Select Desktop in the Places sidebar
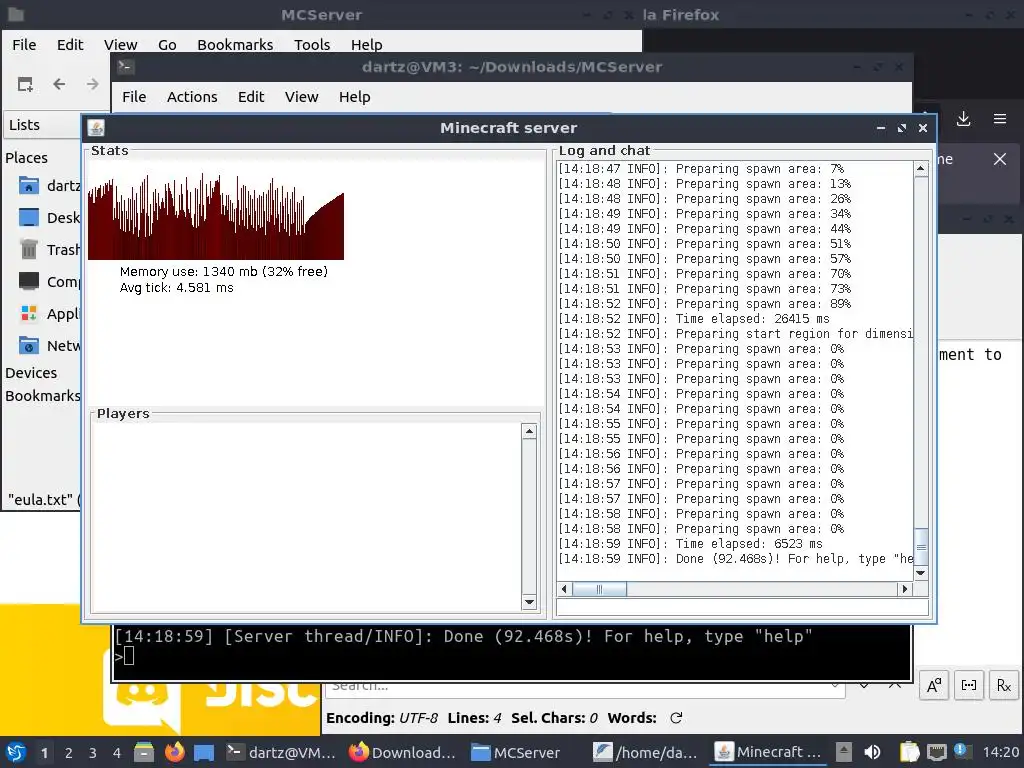This screenshot has height=768, width=1024. (x=50, y=217)
